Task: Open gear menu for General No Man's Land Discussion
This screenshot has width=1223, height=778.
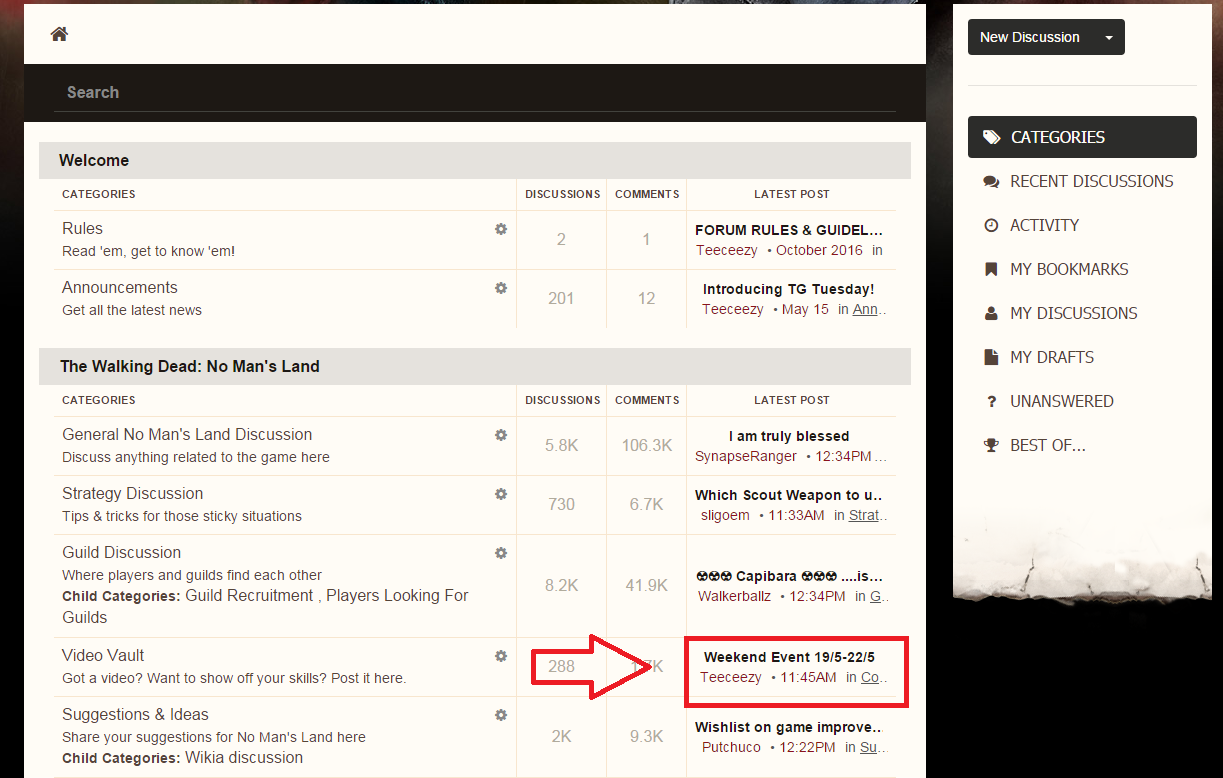Action: point(501,435)
